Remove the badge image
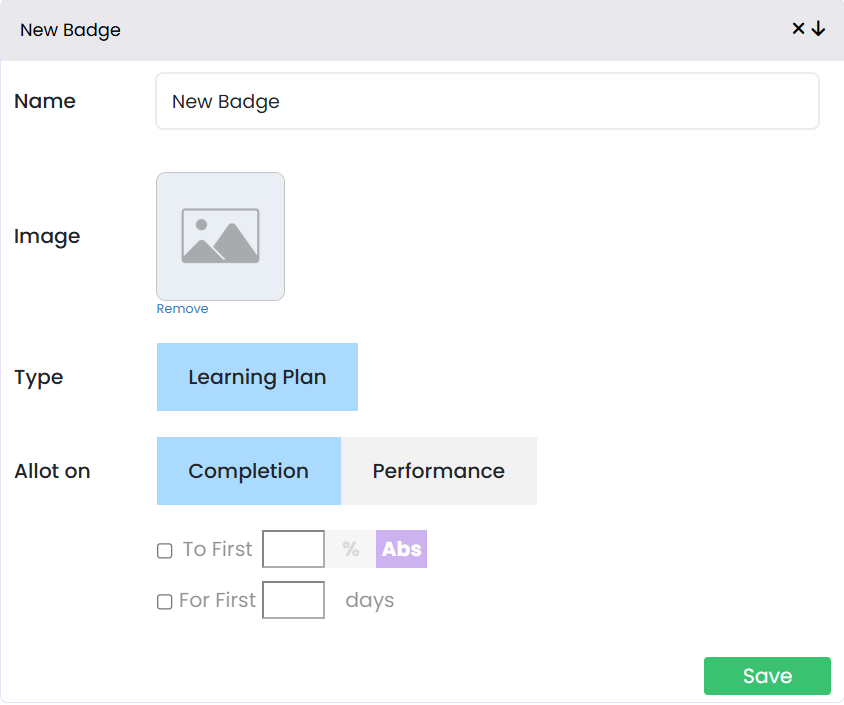Viewport: 844px width, 705px height. (182, 309)
